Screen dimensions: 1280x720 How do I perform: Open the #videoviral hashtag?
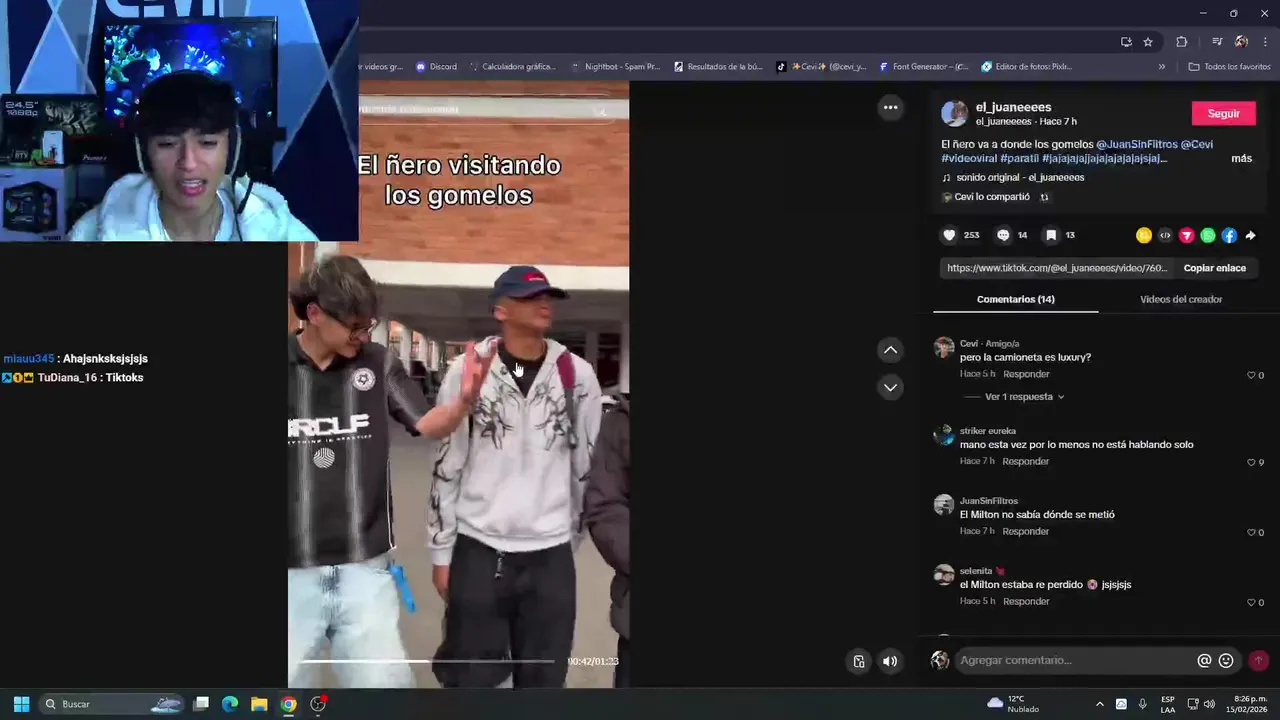click(x=968, y=158)
